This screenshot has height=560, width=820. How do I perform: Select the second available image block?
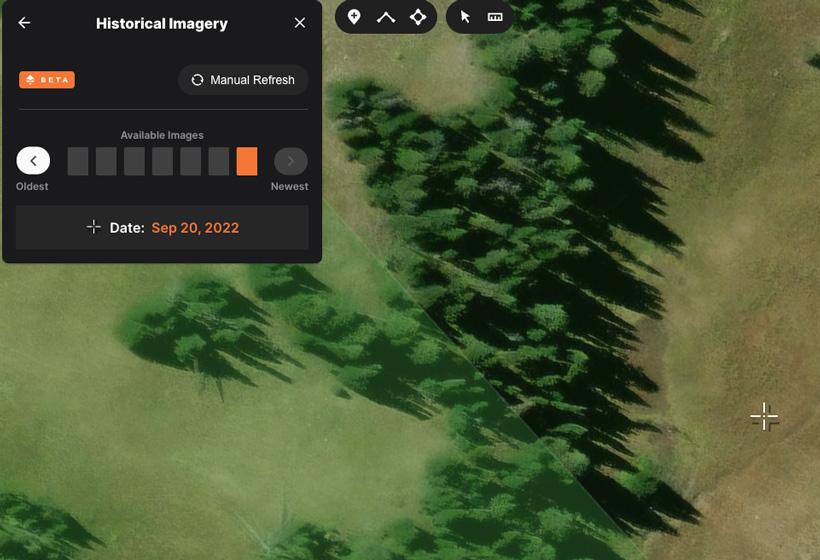[106, 161]
